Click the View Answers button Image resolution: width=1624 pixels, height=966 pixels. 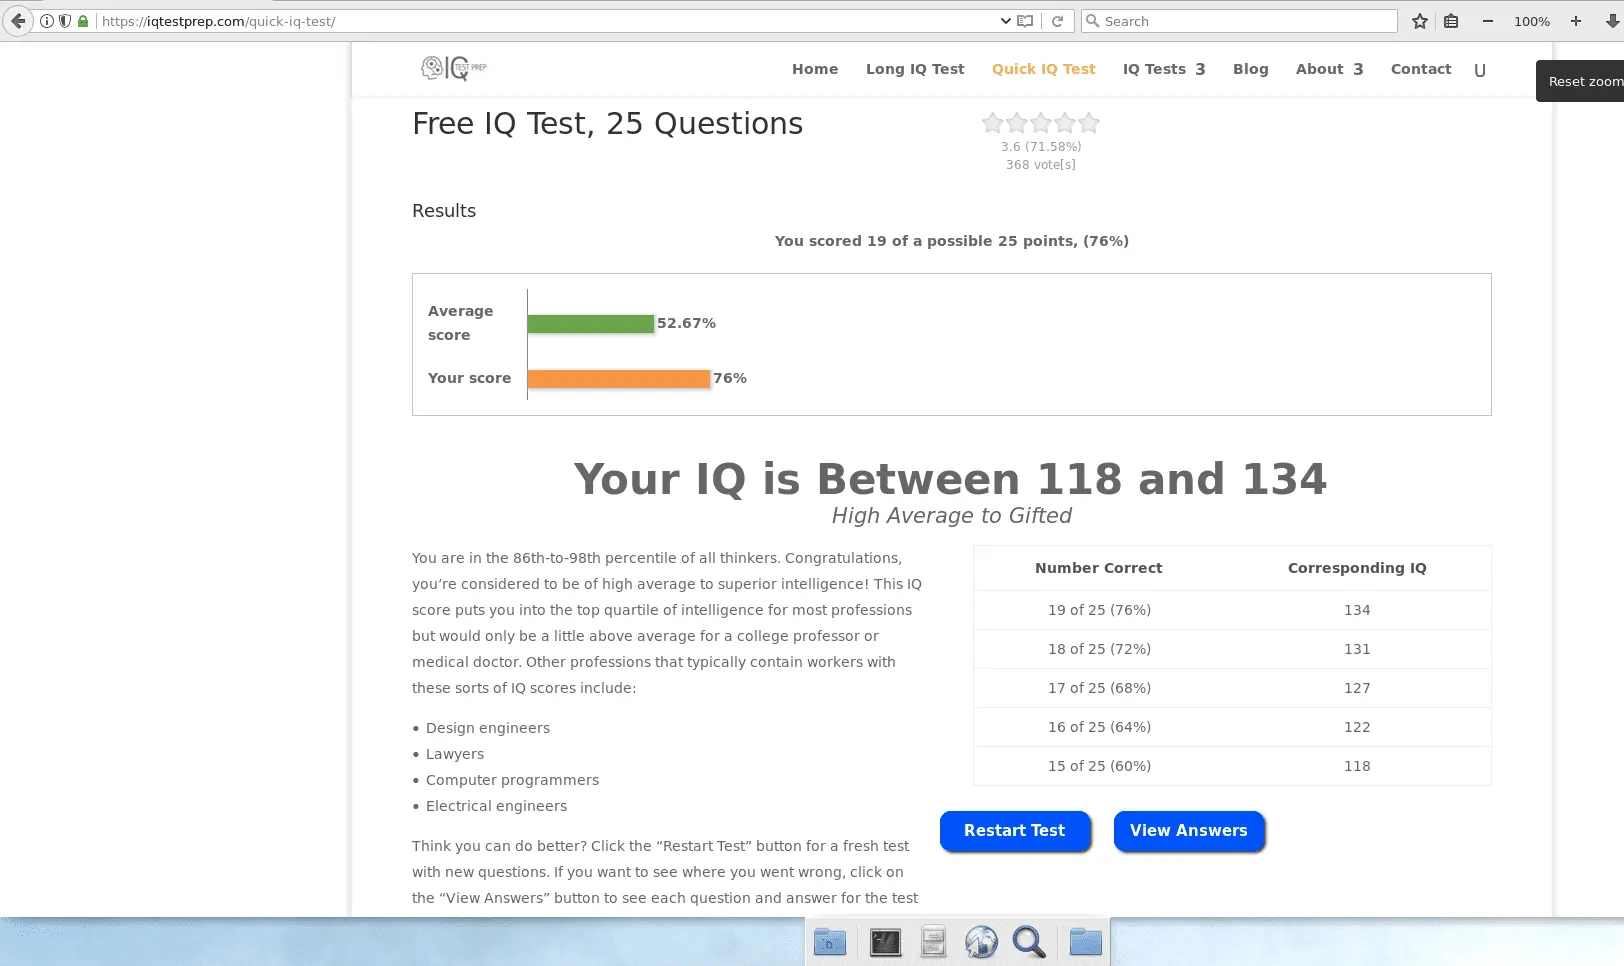coord(1188,830)
